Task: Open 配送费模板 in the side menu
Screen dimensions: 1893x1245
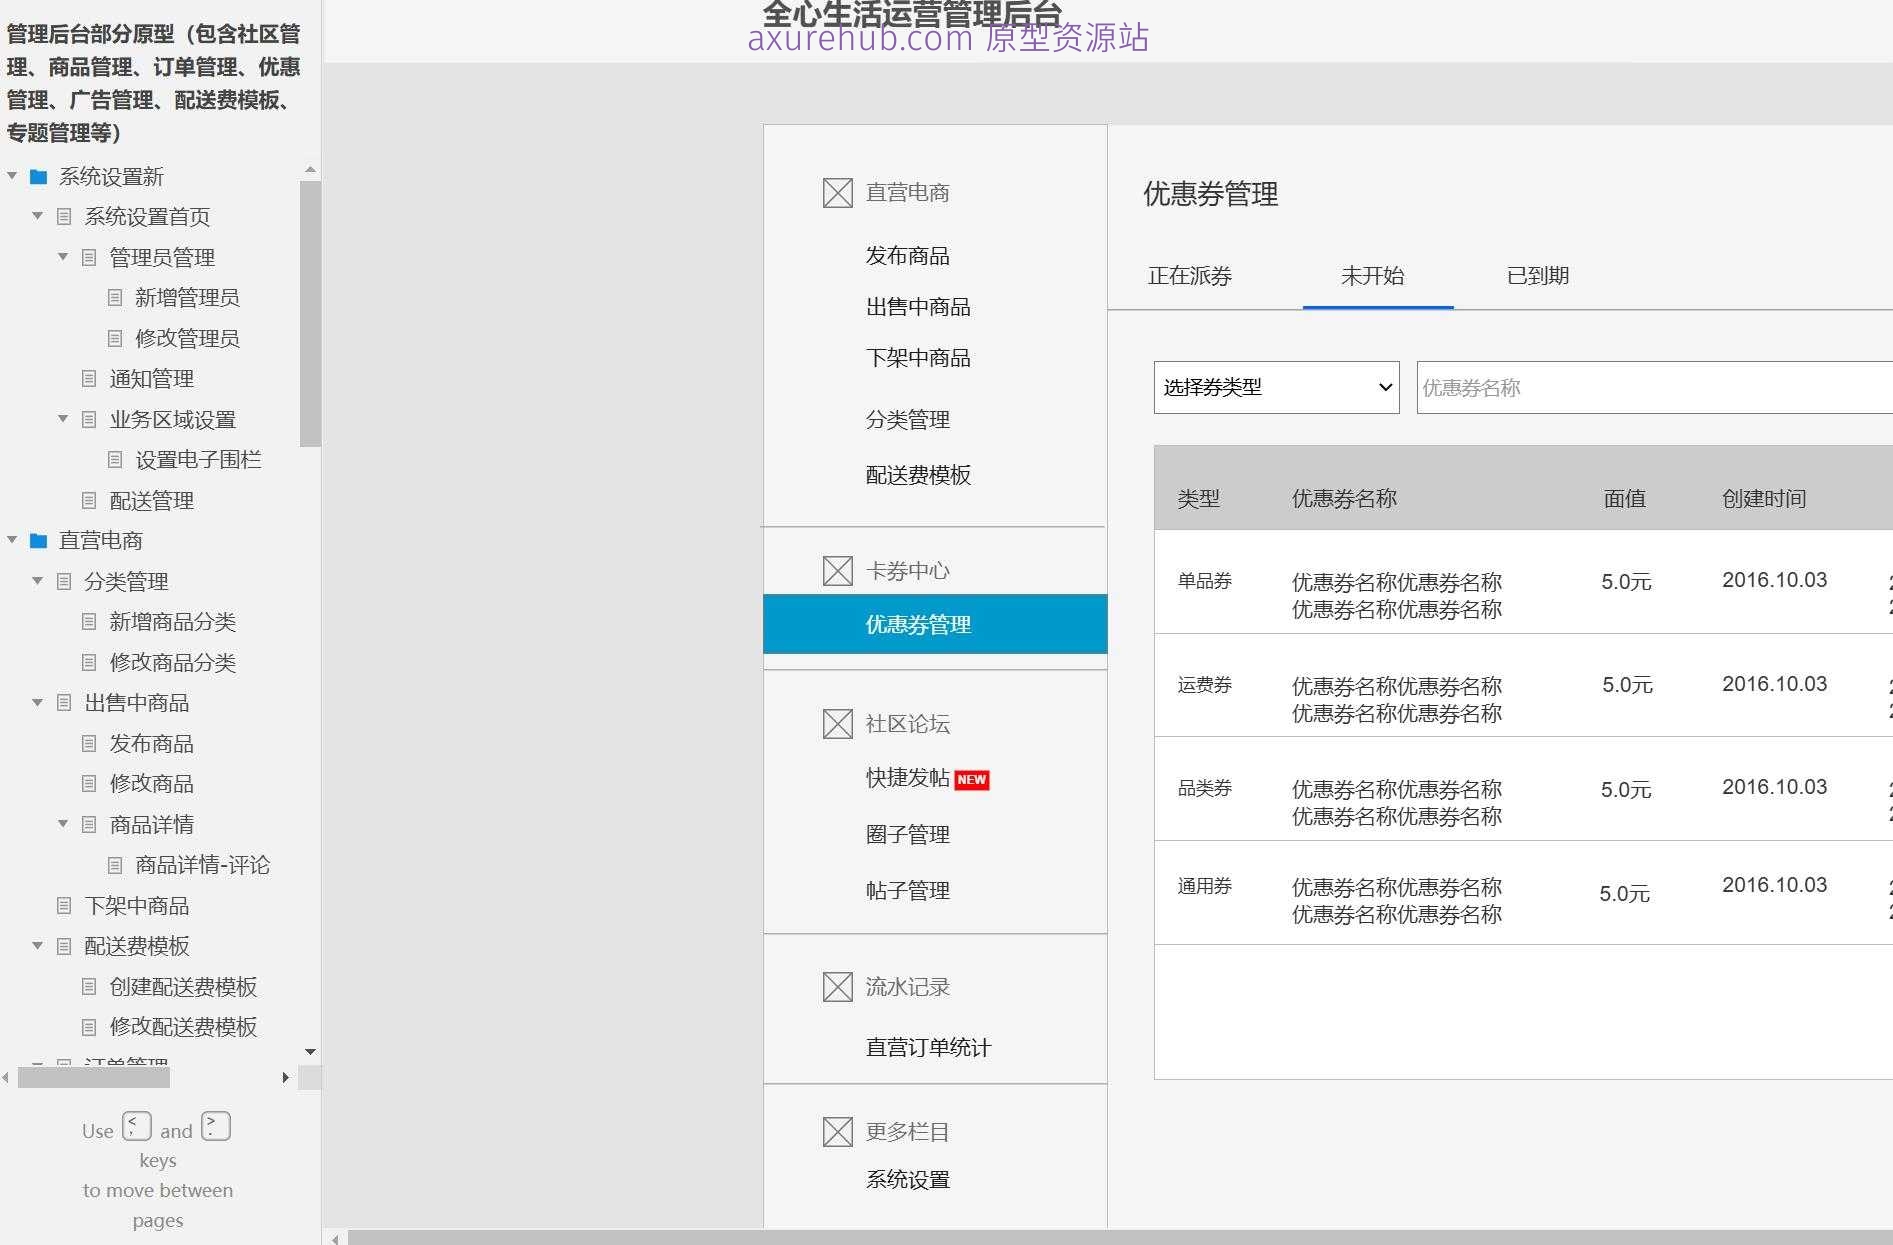Action: pyautogui.click(x=918, y=475)
